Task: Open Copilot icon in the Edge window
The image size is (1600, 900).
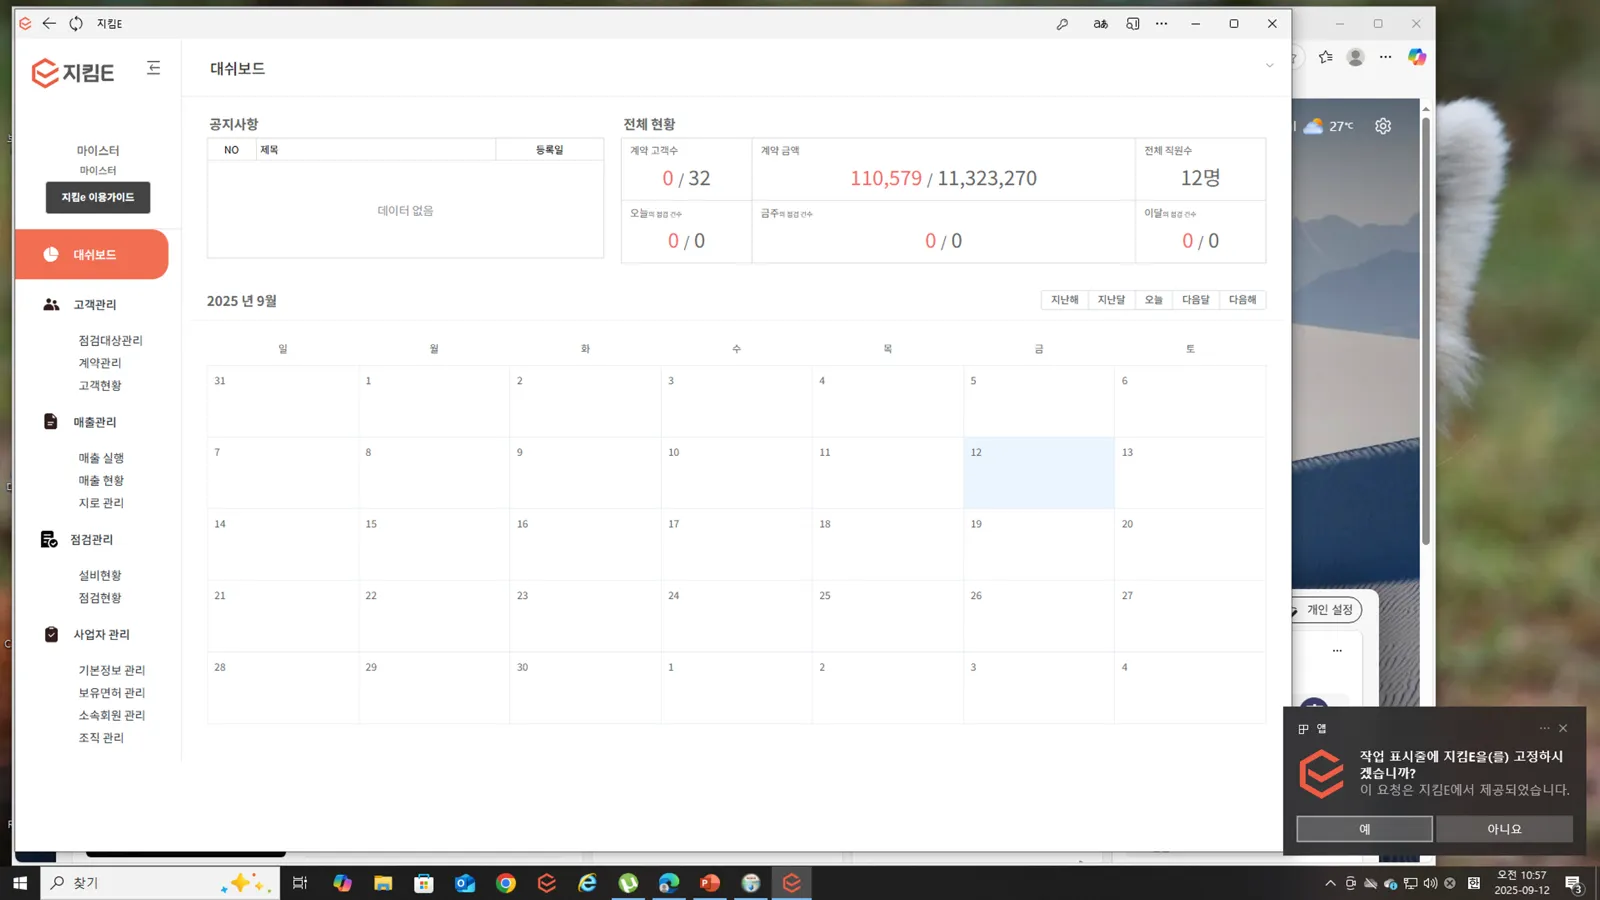Action: [x=1417, y=57]
